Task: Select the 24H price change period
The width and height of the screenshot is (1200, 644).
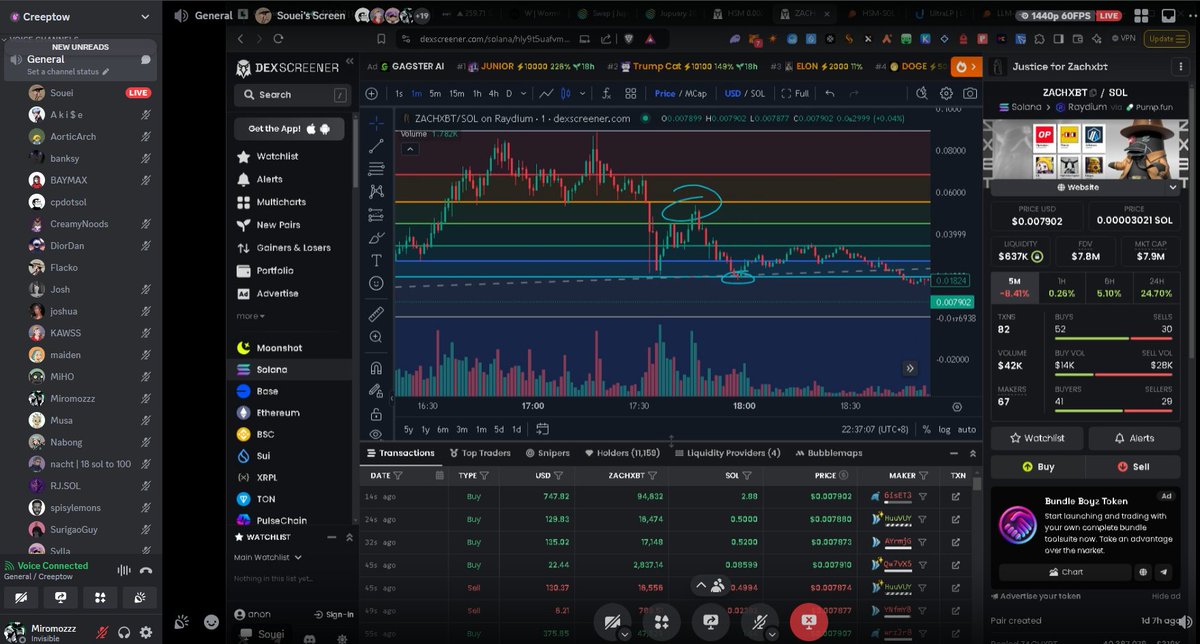Action: tap(1156, 288)
